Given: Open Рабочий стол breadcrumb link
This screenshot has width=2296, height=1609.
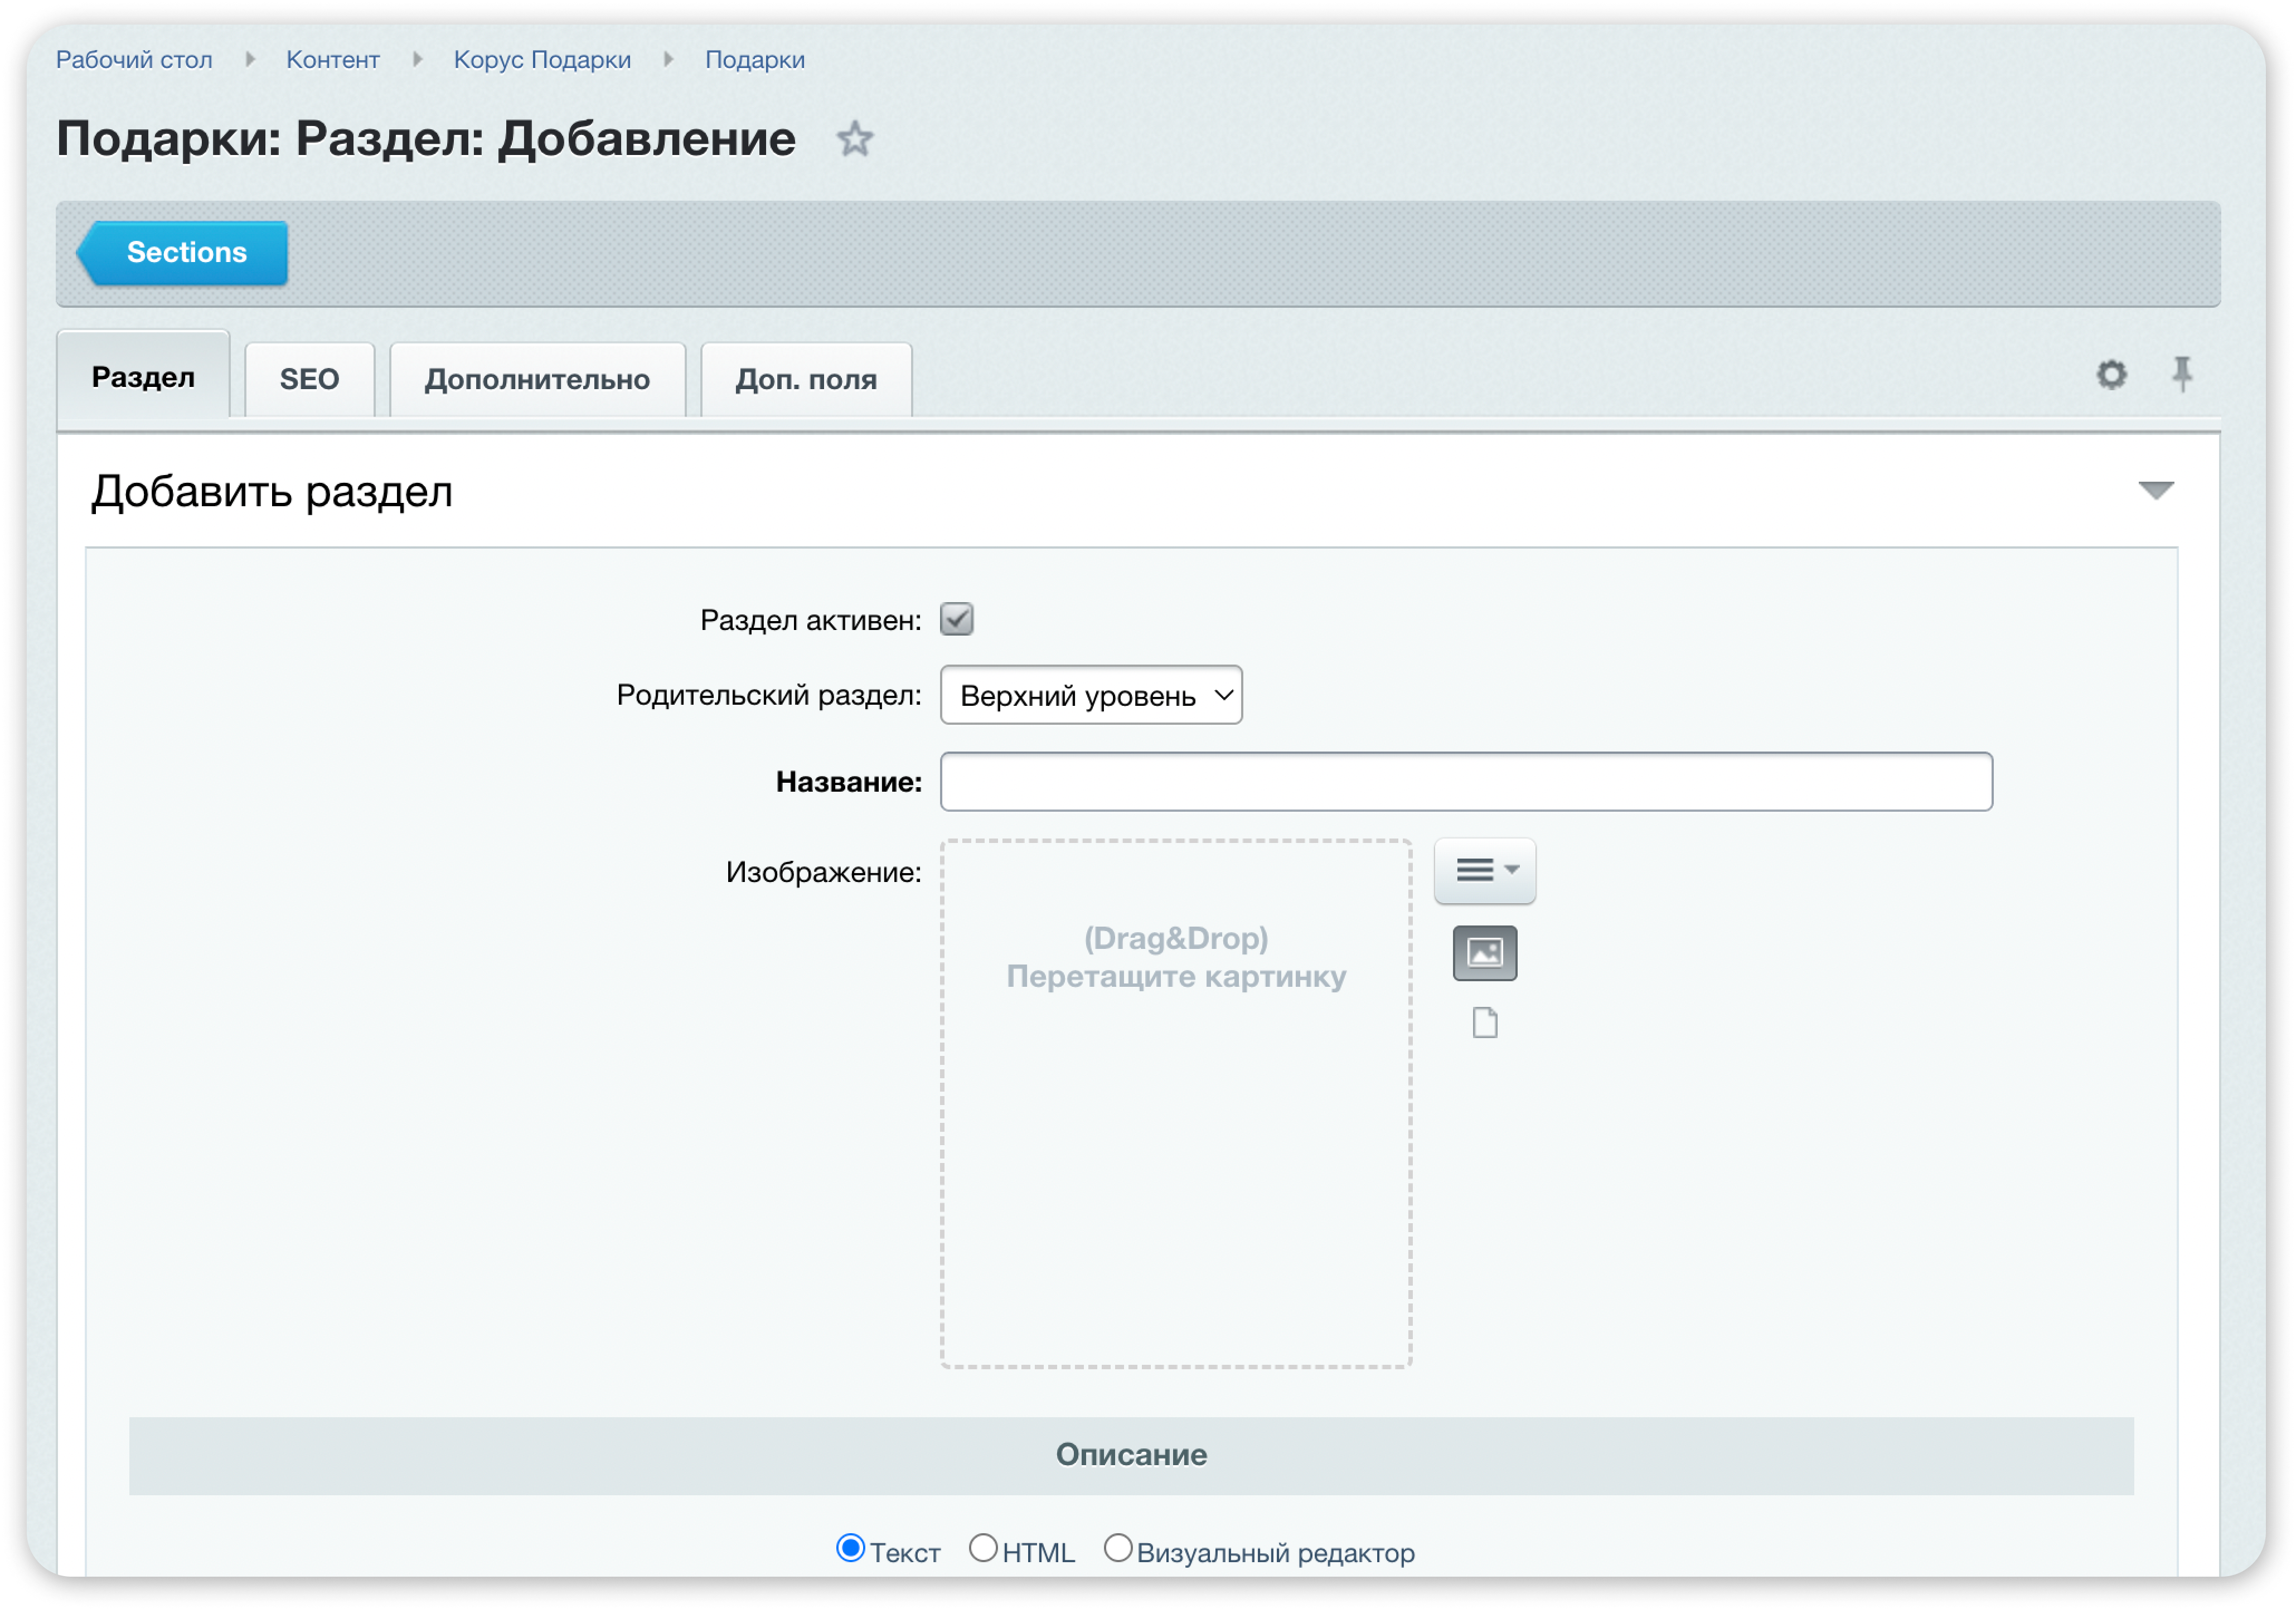Looking at the screenshot, I should click(134, 60).
